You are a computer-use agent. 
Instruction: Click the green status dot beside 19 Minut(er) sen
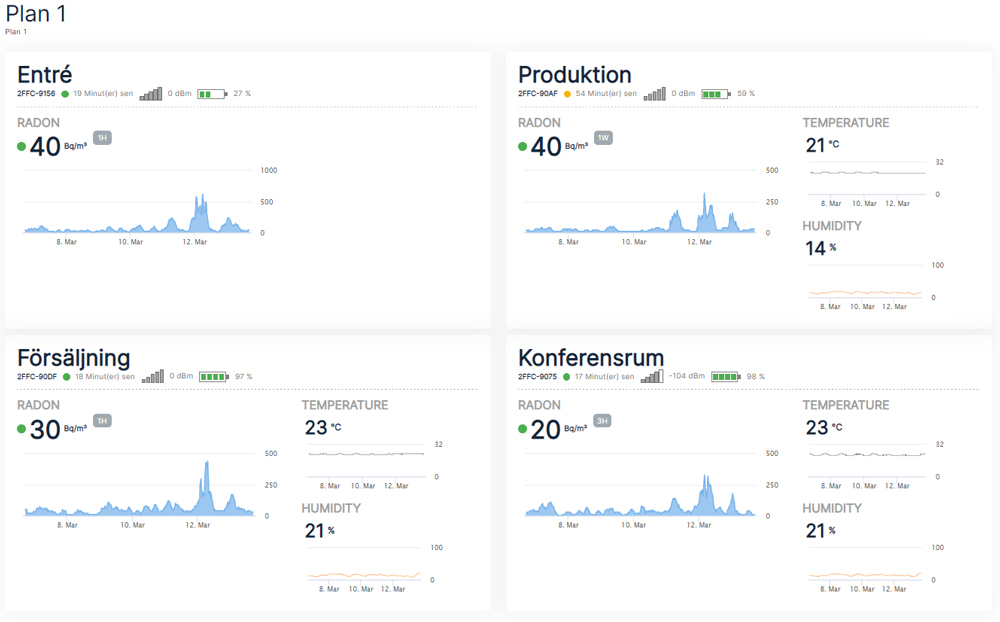point(65,94)
